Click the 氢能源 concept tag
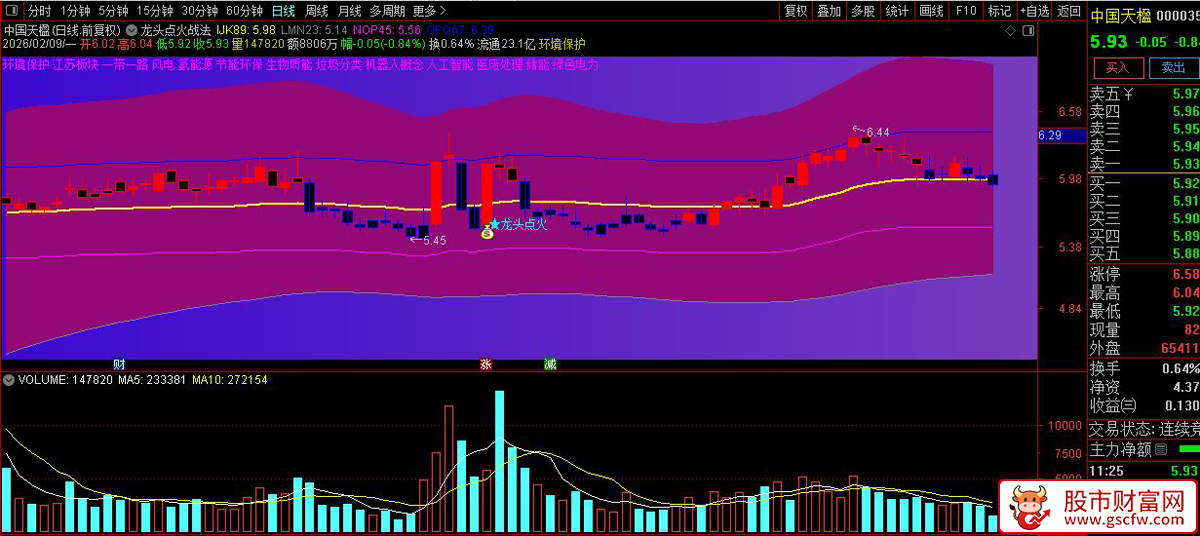The image size is (1200, 536). (195, 65)
